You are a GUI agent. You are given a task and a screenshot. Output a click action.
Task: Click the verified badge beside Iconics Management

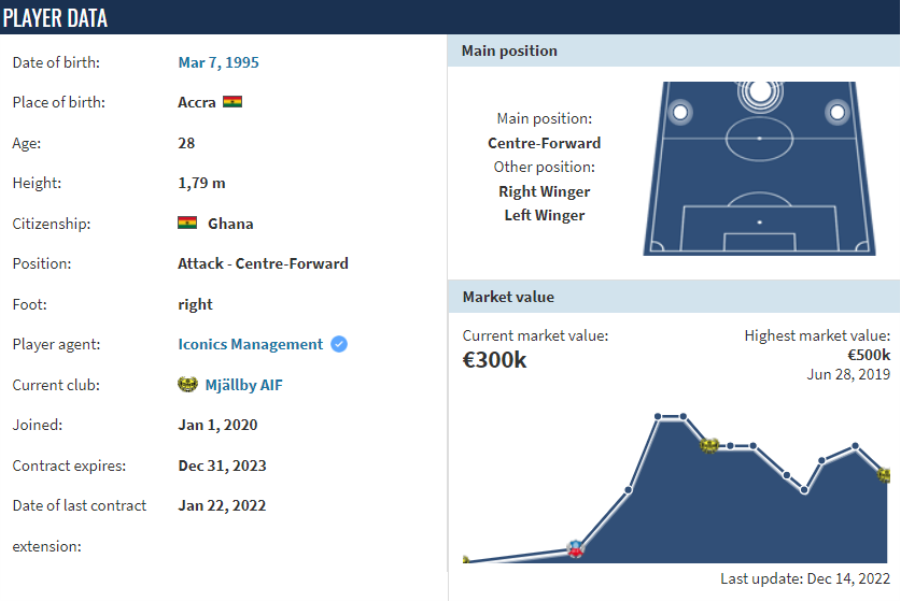tap(339, 344)
